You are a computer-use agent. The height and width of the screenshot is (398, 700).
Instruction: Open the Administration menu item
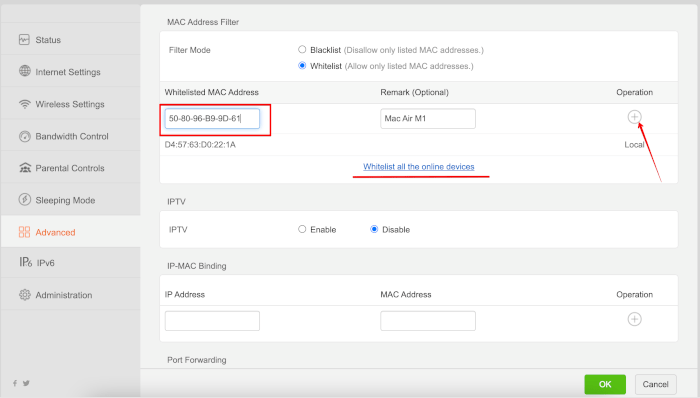[71, 294]
